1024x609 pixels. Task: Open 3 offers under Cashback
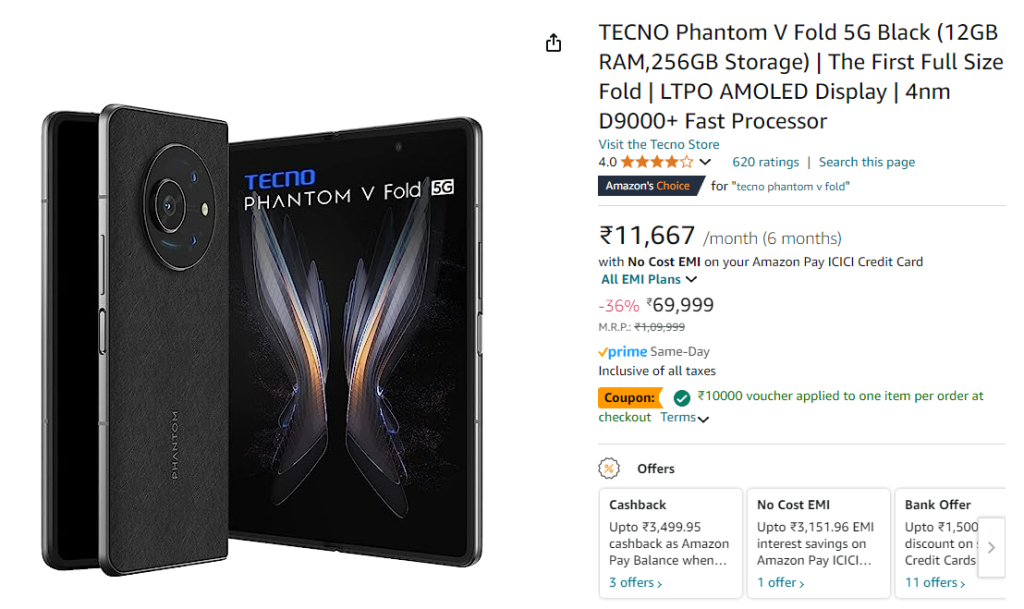pyautogui.click(x=635, y=583)
